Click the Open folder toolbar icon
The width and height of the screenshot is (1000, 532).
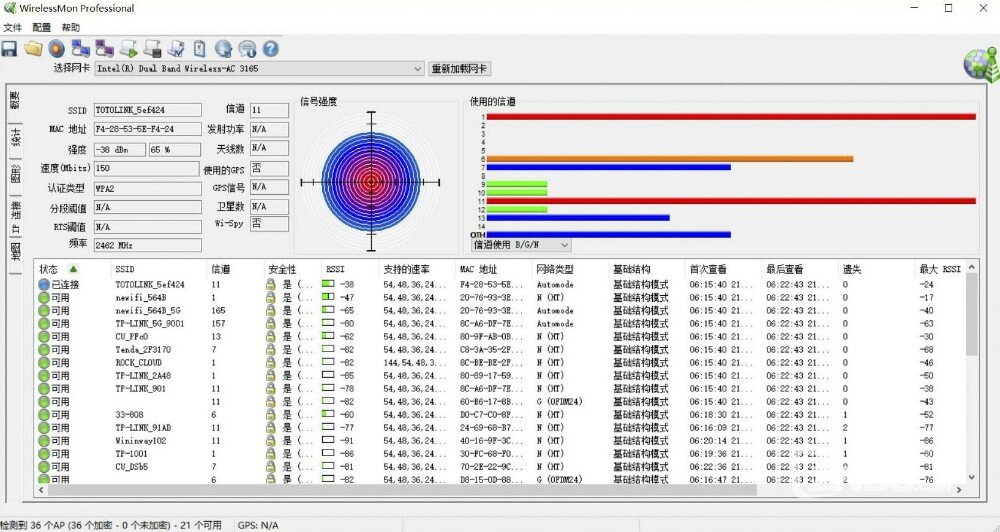[x=33, y=48]
